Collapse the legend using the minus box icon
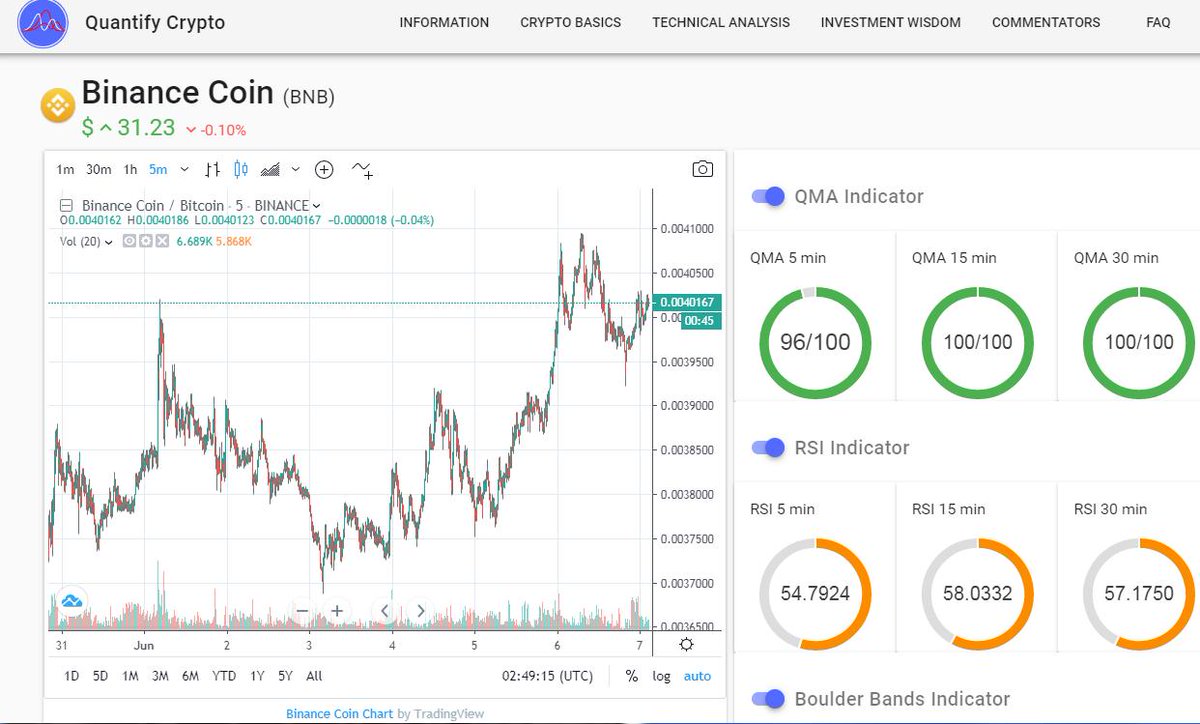The width and height of the screenshot is (1200, 724). [67, 206]
